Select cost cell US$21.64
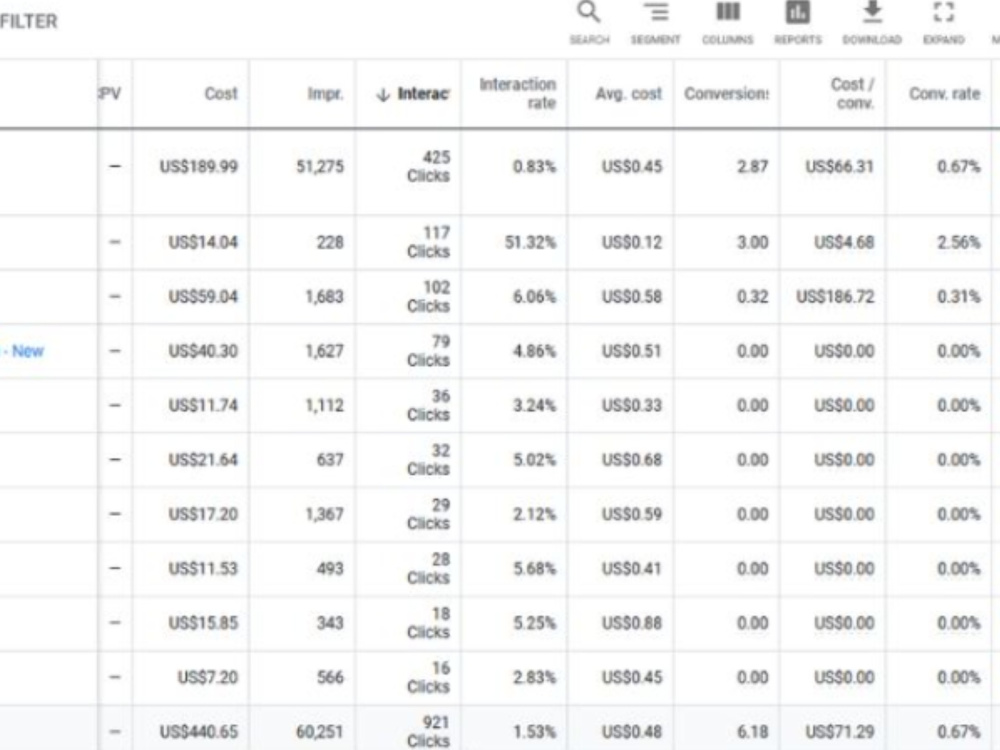The image size is (1000, 750). (x=203, y=460)
